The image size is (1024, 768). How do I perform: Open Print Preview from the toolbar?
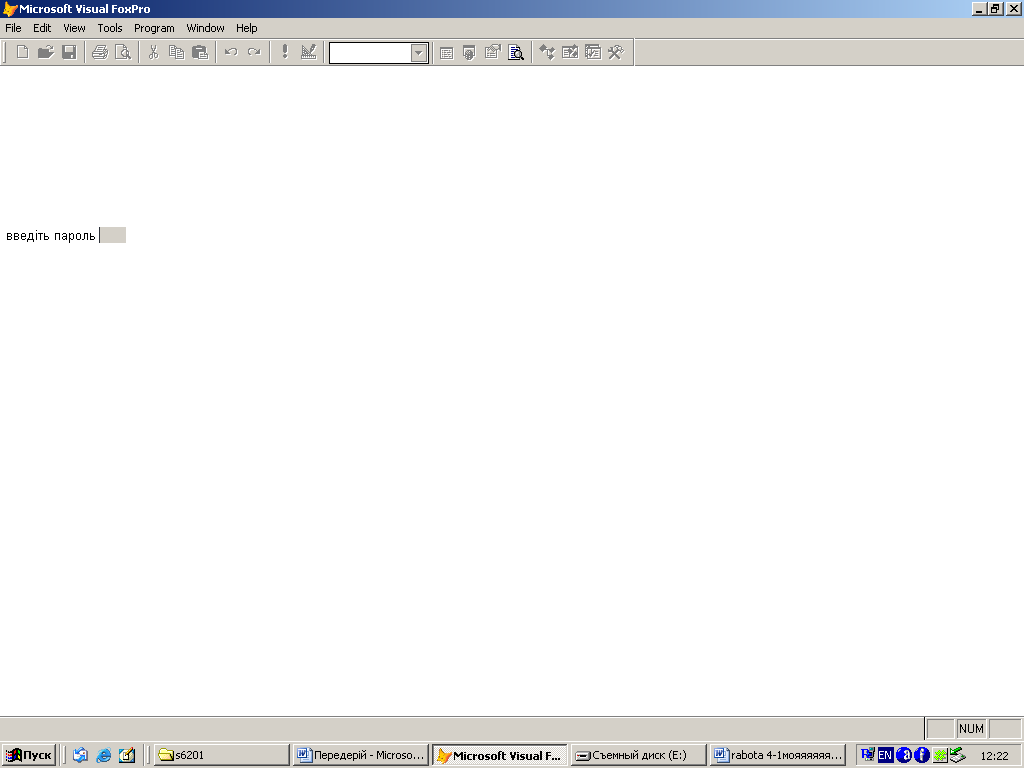pos(123,52)
